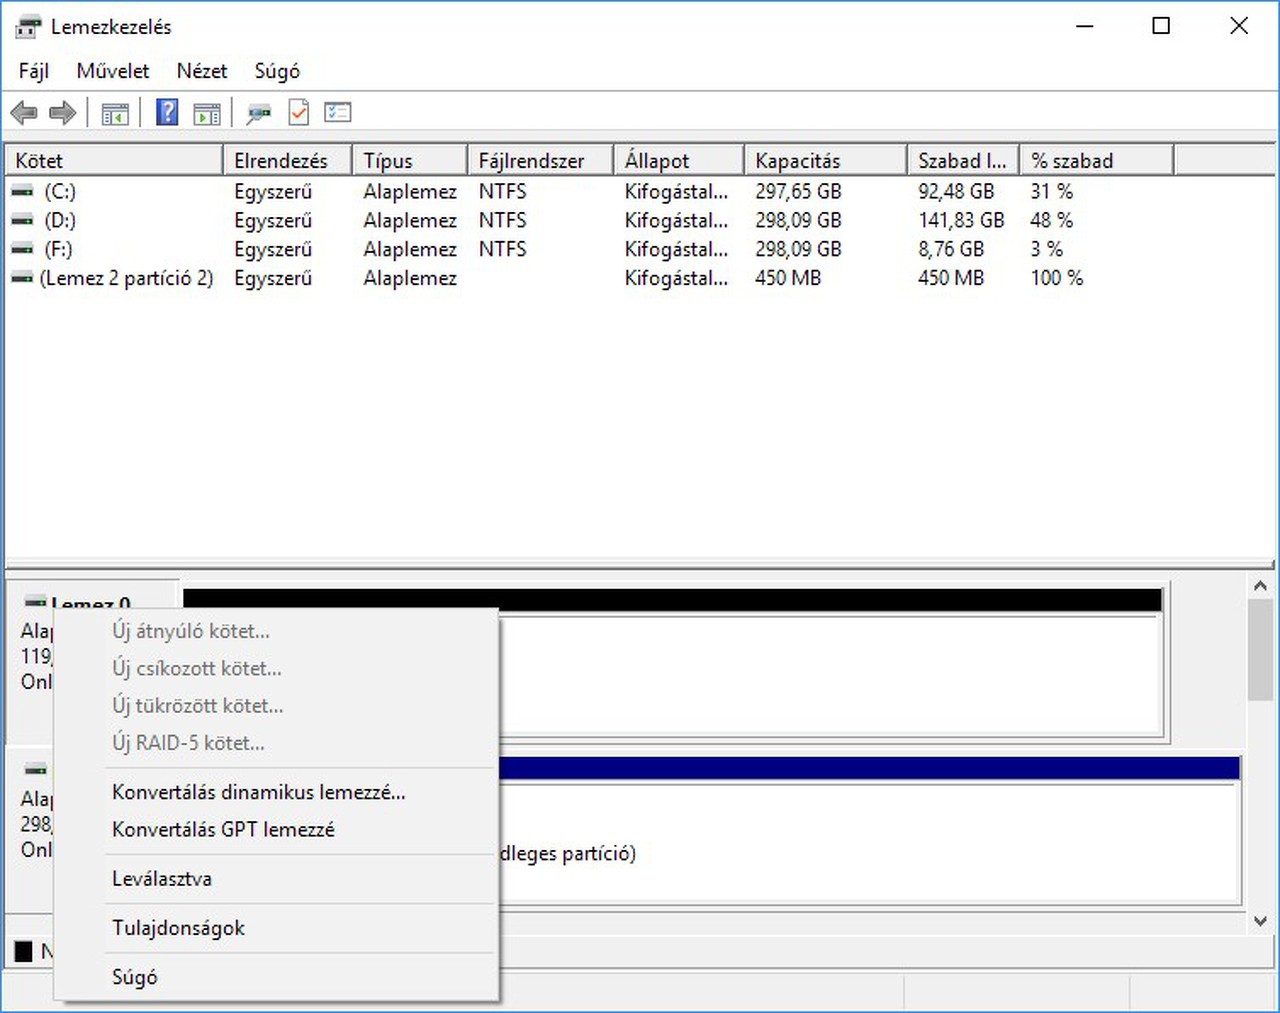Click the Lemezkezelés app icon in title bar

click(x=29, y=27)
